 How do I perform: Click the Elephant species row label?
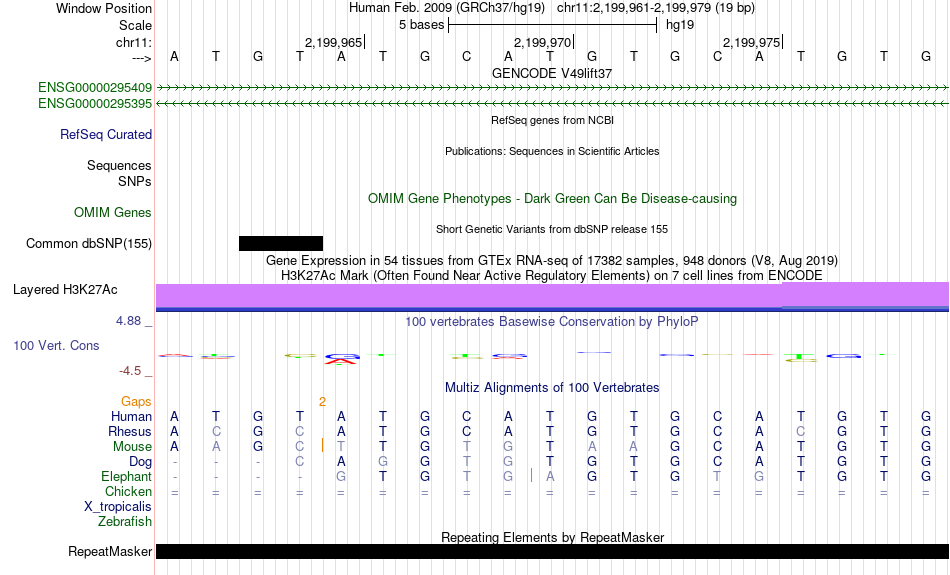(127, 476)
